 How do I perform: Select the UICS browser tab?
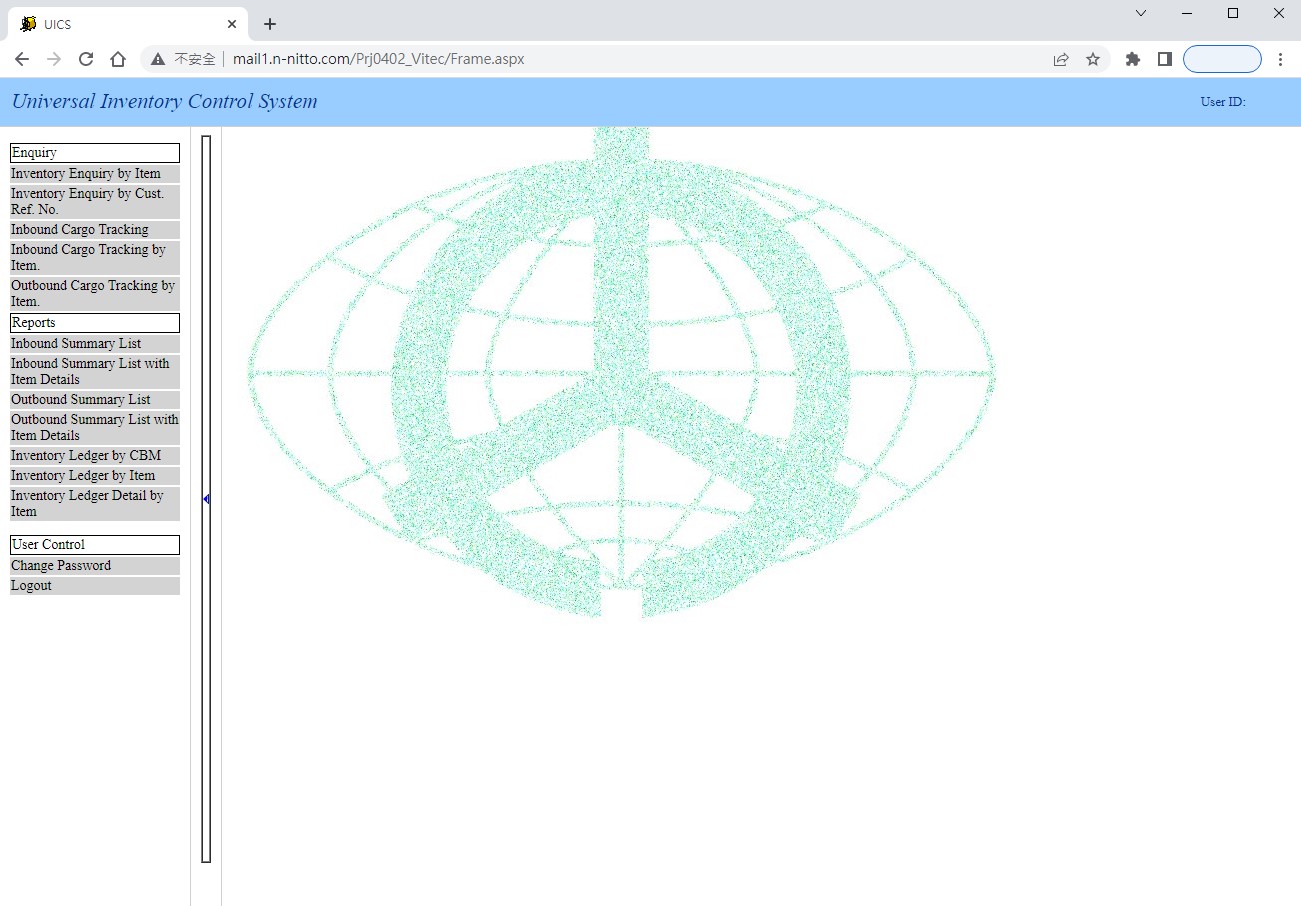coord(128,24)
